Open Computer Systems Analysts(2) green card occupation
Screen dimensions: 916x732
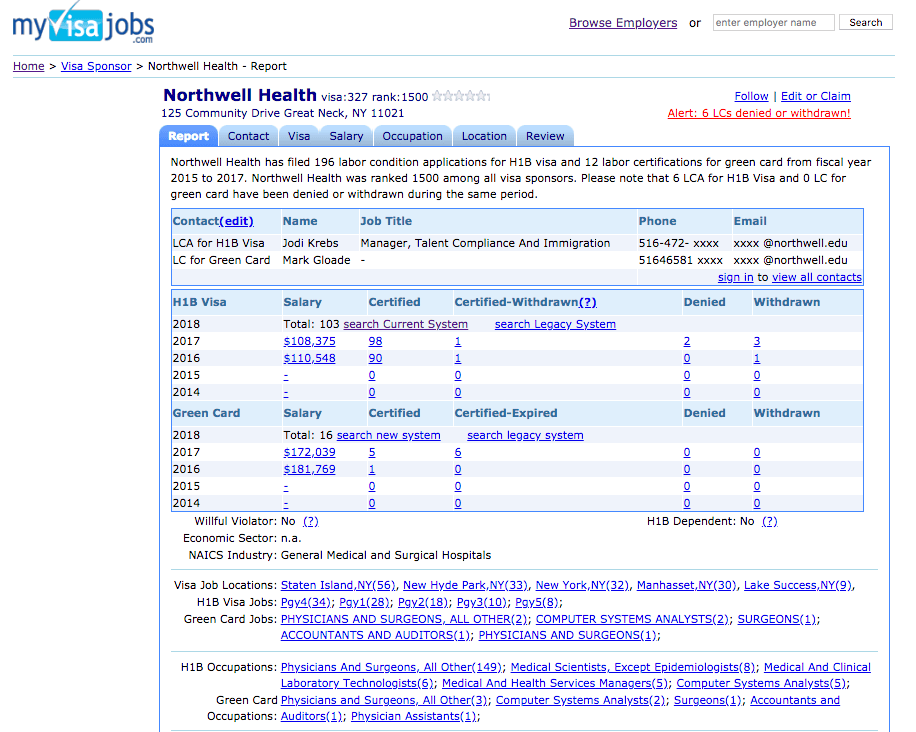coord(581,700)
